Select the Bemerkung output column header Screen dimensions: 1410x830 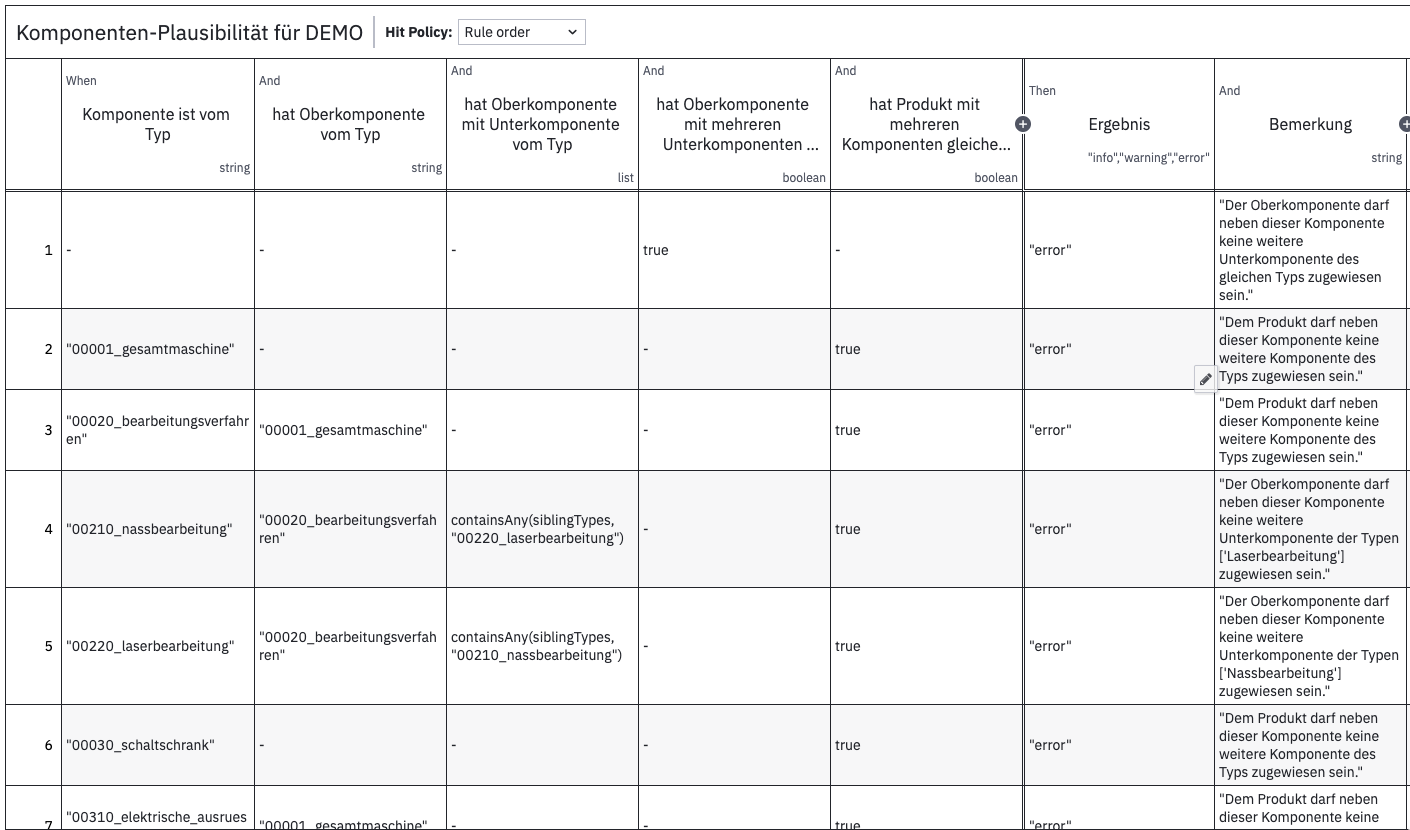pos(1310,124)
